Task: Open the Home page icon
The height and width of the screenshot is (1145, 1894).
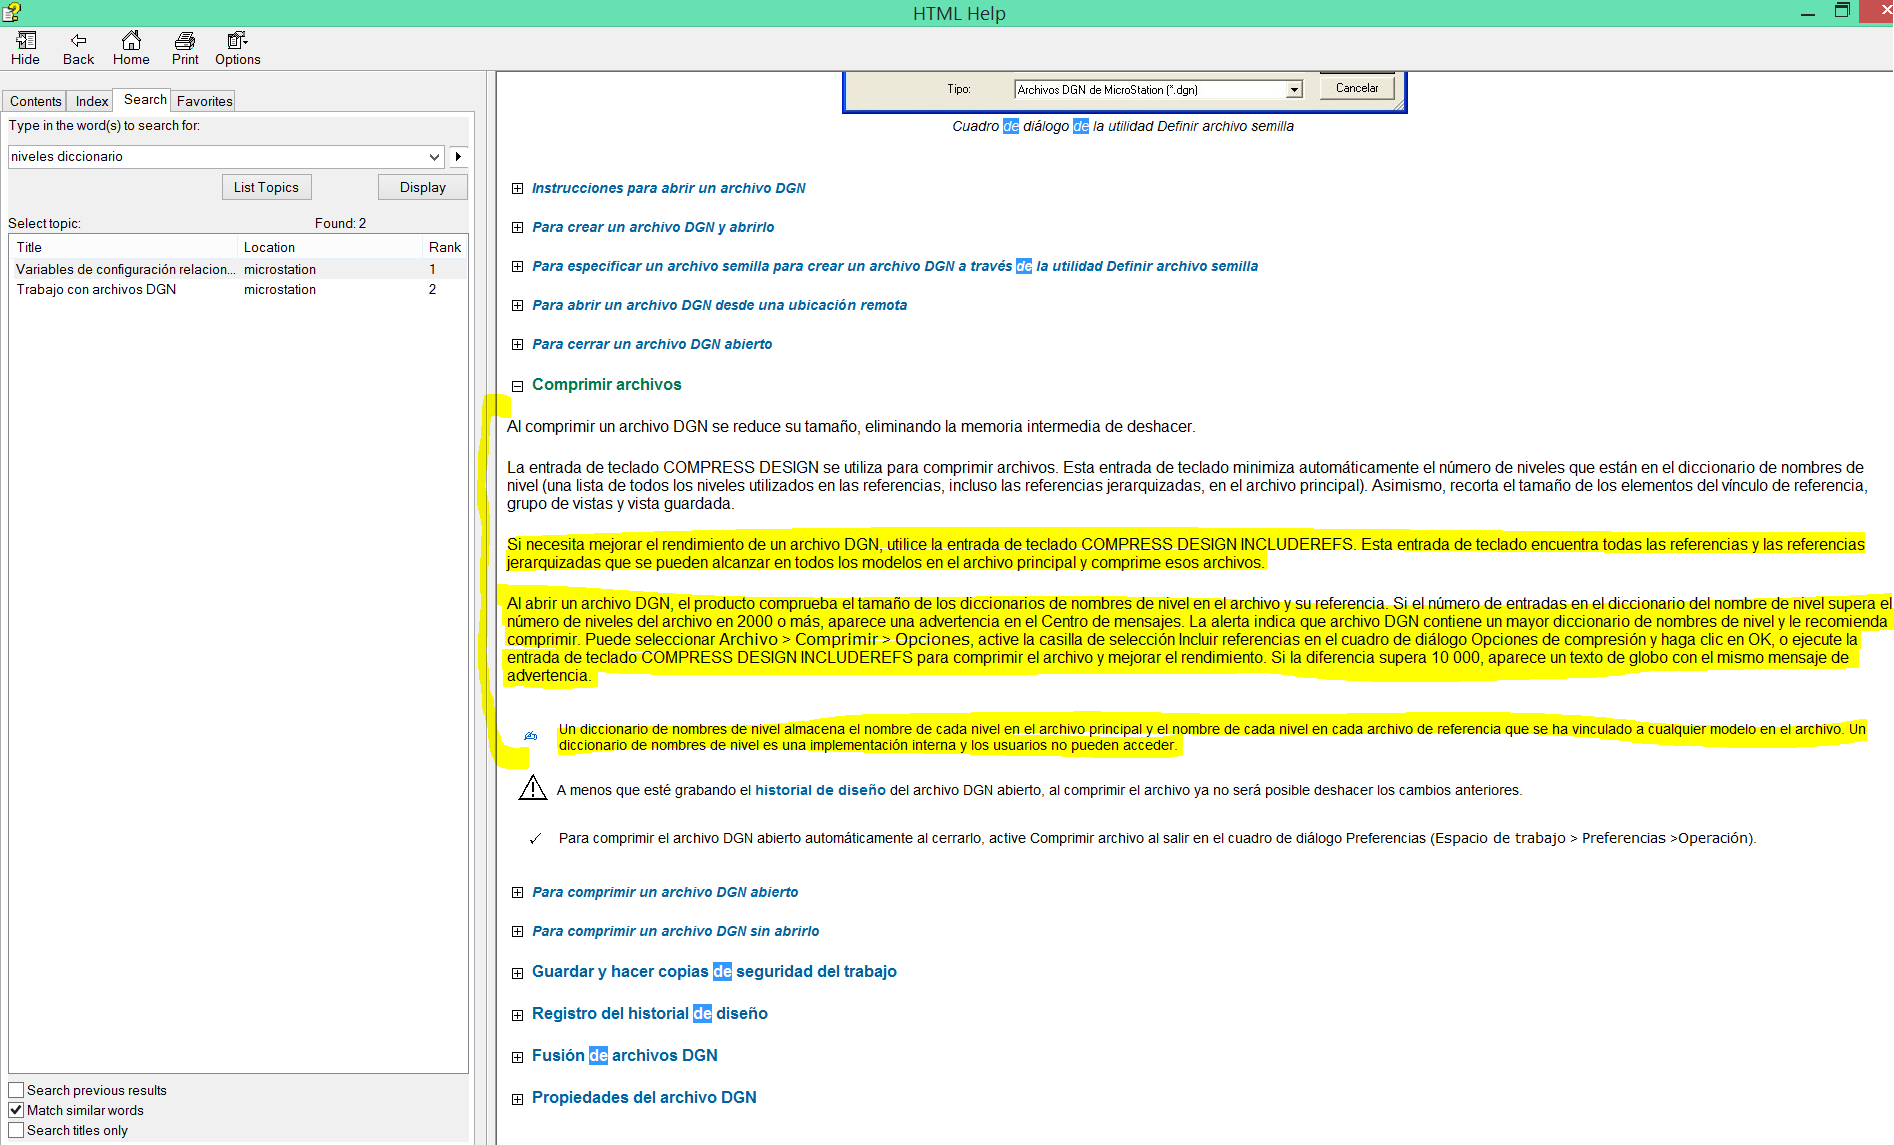Action: click(131, 41)
